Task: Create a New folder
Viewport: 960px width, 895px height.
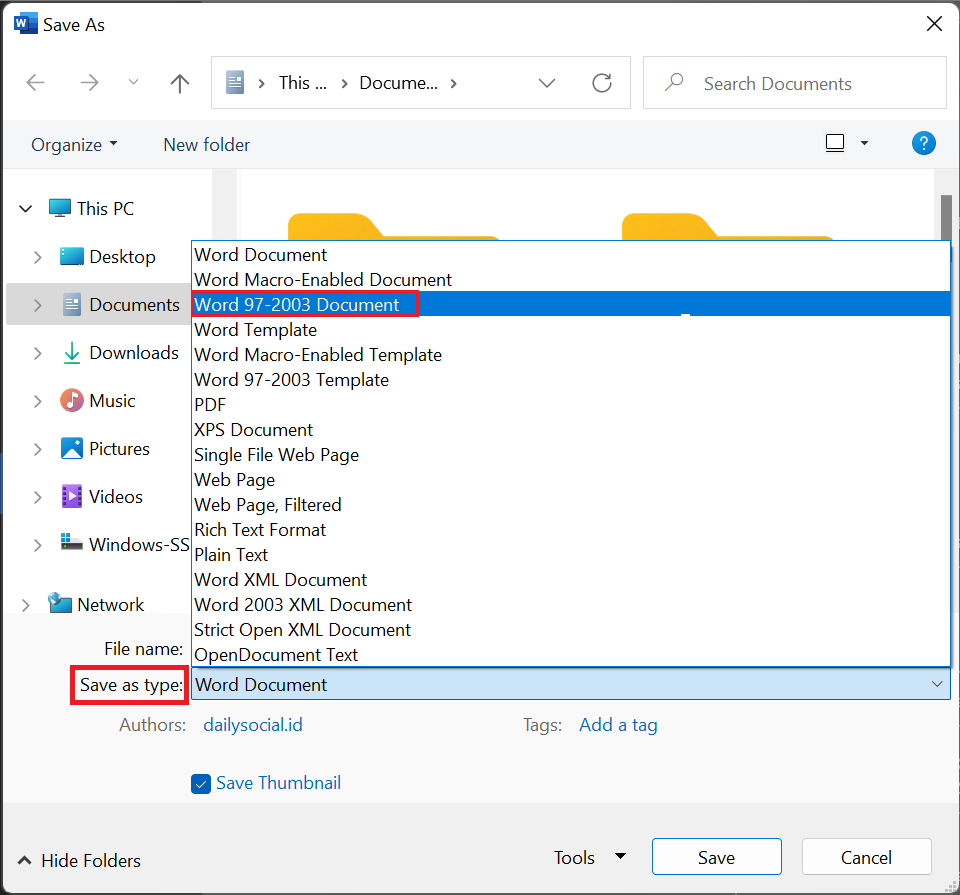Action: point(206,144)
